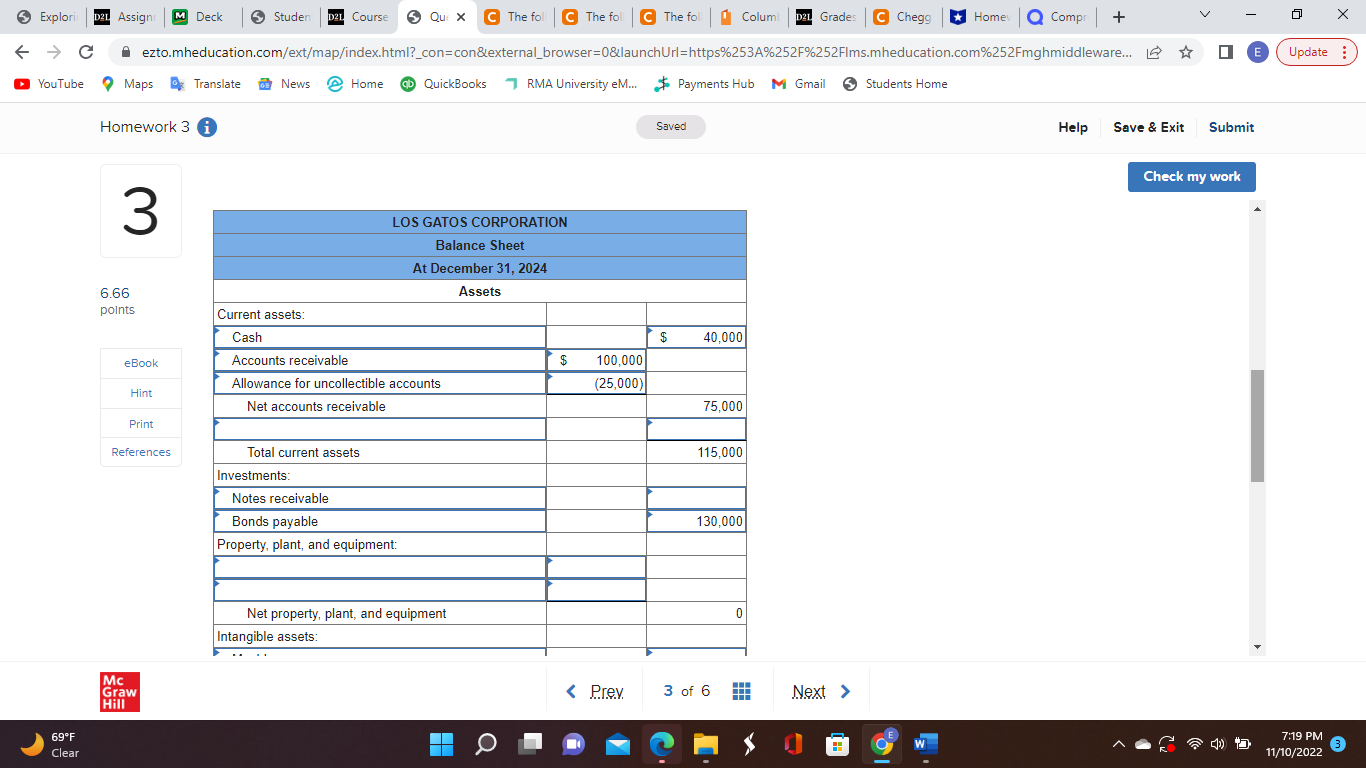Open File Explorer from the taskbar
The image size is (1366, 768).
pos(706,744)
